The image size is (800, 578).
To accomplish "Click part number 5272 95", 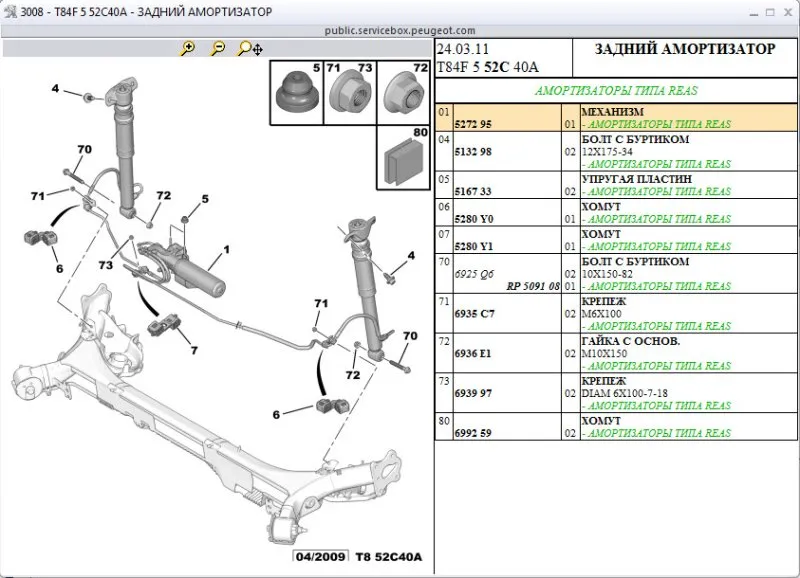I will 473,124.
